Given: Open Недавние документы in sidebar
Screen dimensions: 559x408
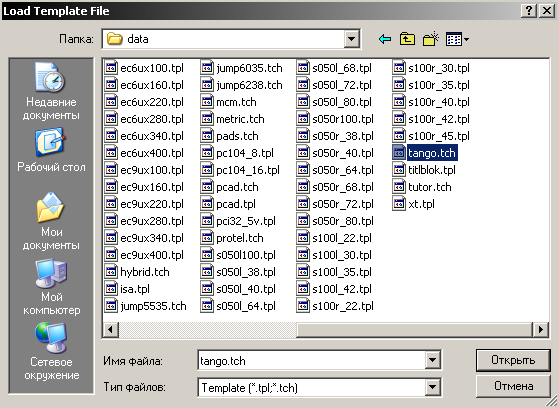Looking at the screenshot, I should tap(51, 92).
